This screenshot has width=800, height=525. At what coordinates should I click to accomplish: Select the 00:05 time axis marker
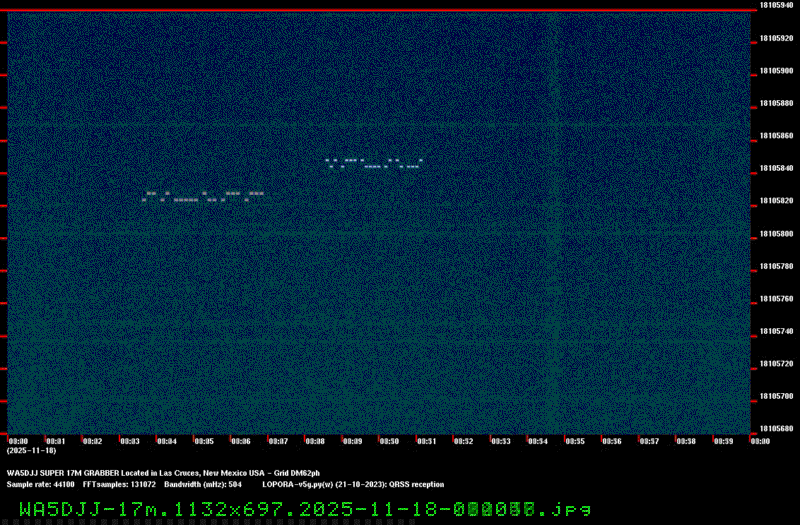tap(204, 441)
